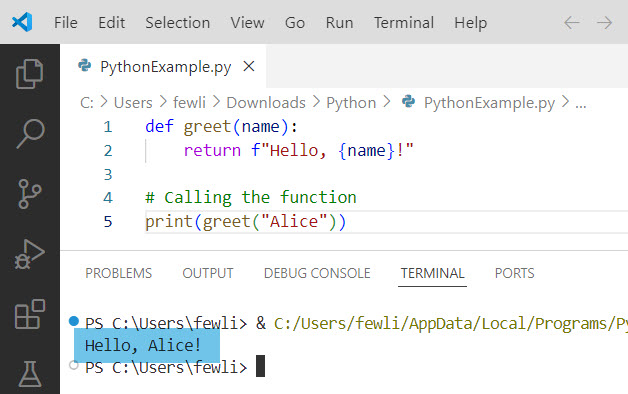Image resolution: width=628 pixels, height=394 pixels.
Task: Go back with the left arrow
Action: 572,23
